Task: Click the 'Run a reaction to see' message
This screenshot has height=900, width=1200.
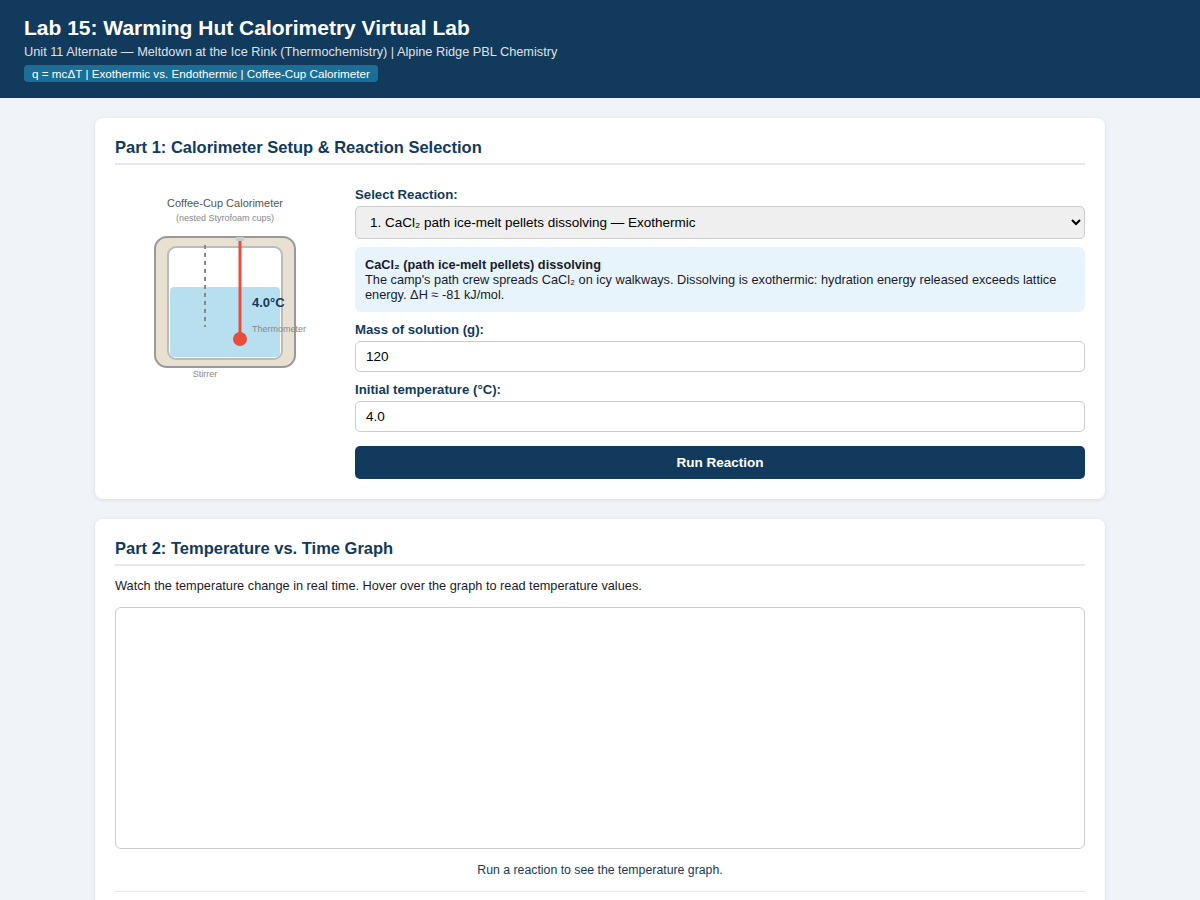Action: pos(600,870)
